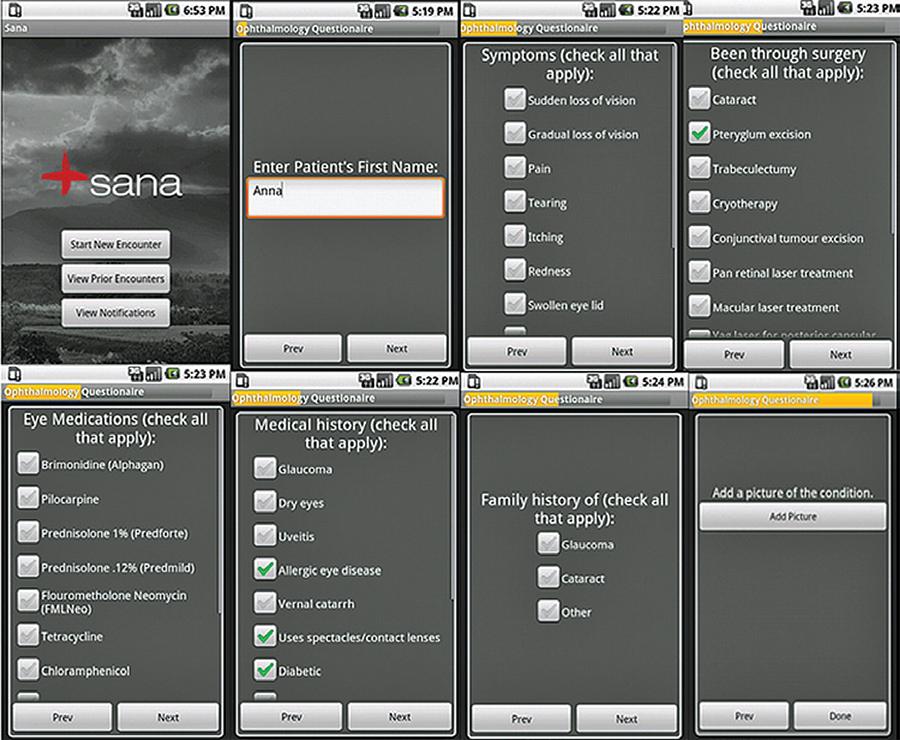
Task: Enable the Brimonidine (Alphagan) medication checkbox
Action: click(28, 464)
